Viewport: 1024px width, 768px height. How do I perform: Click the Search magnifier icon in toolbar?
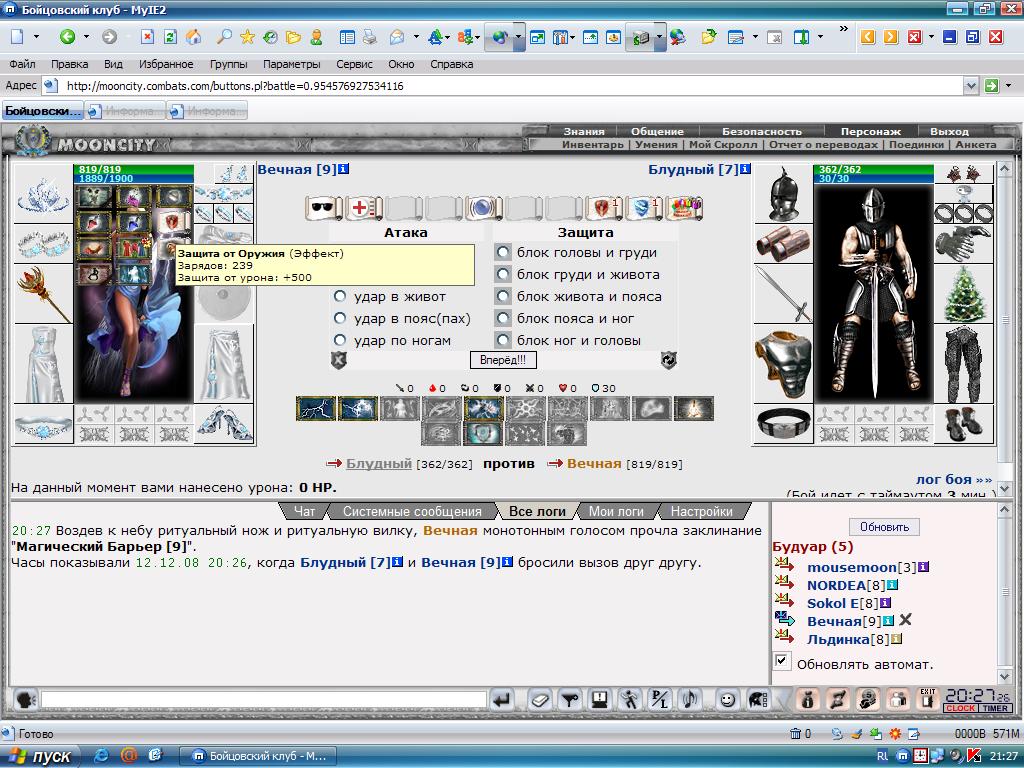(224, 37)
